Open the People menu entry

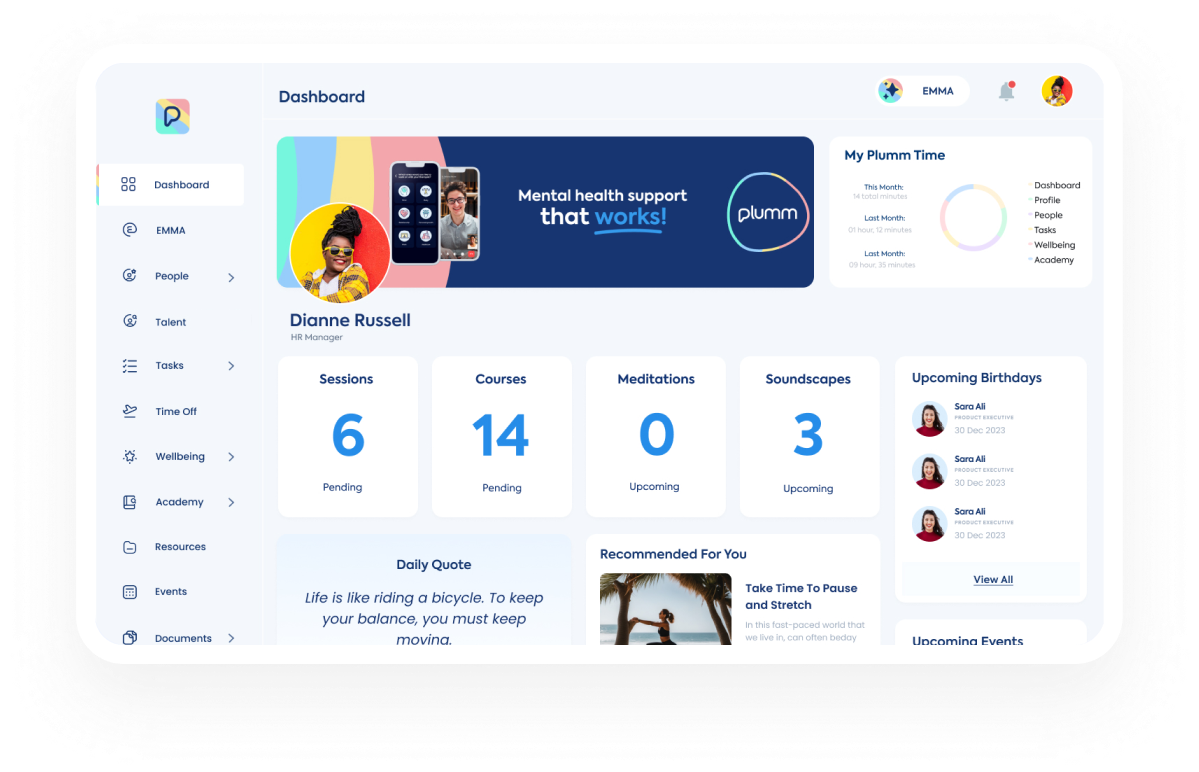point(171,276)
